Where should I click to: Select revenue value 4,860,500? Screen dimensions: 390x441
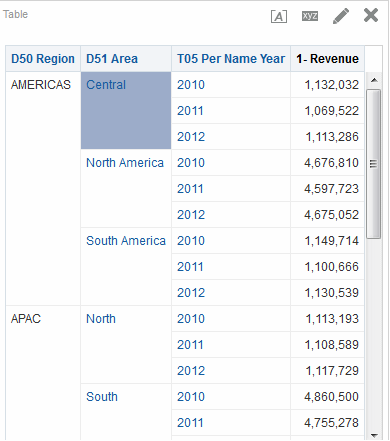(331, 397)
